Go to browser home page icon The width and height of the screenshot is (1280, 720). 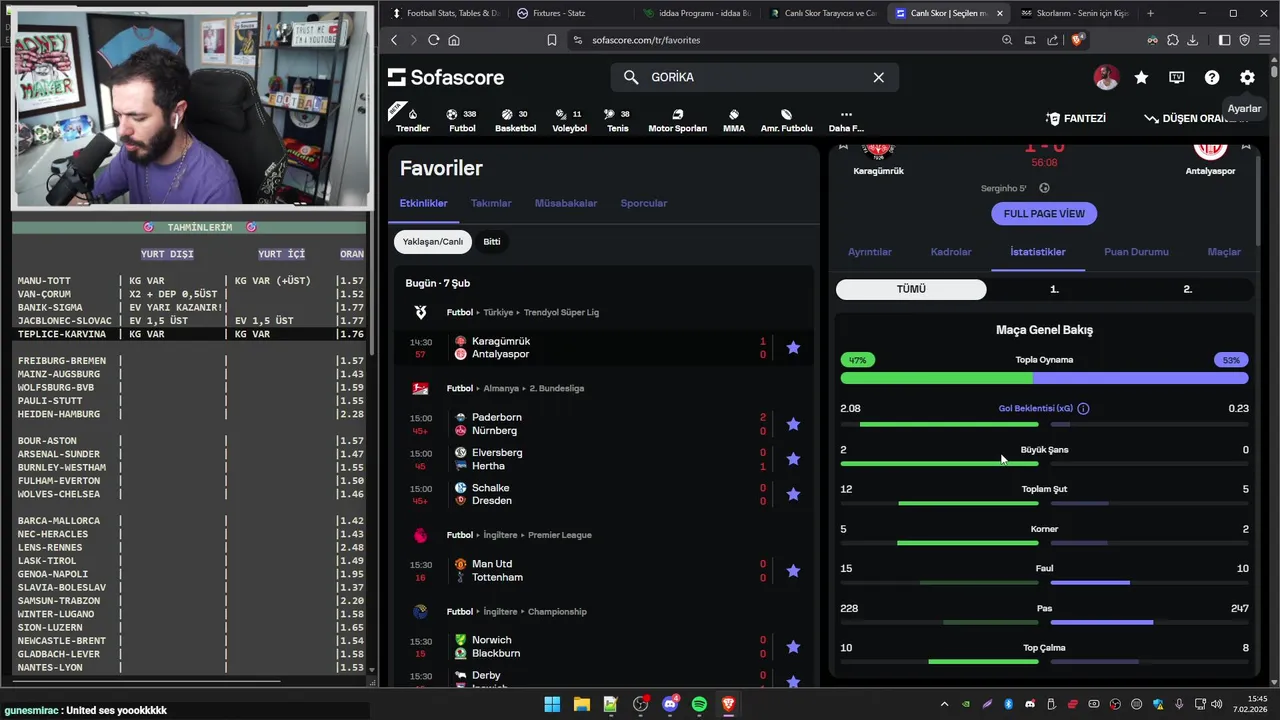click(454, 40)
